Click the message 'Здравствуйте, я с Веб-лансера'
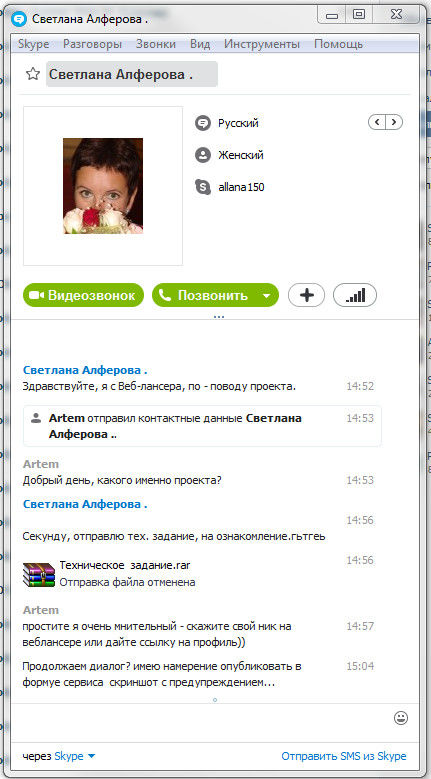Screen dimensions: 431x779 point(159,386)
